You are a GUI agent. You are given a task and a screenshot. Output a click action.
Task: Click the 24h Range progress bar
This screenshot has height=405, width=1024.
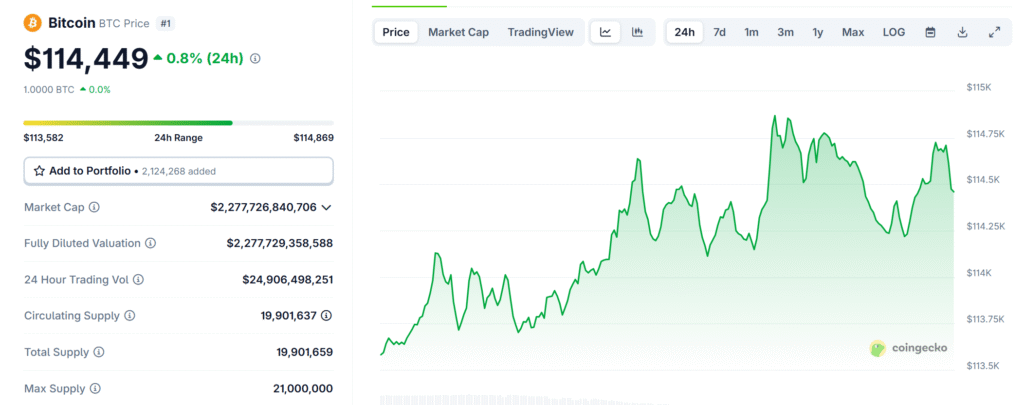coord(178,123)
